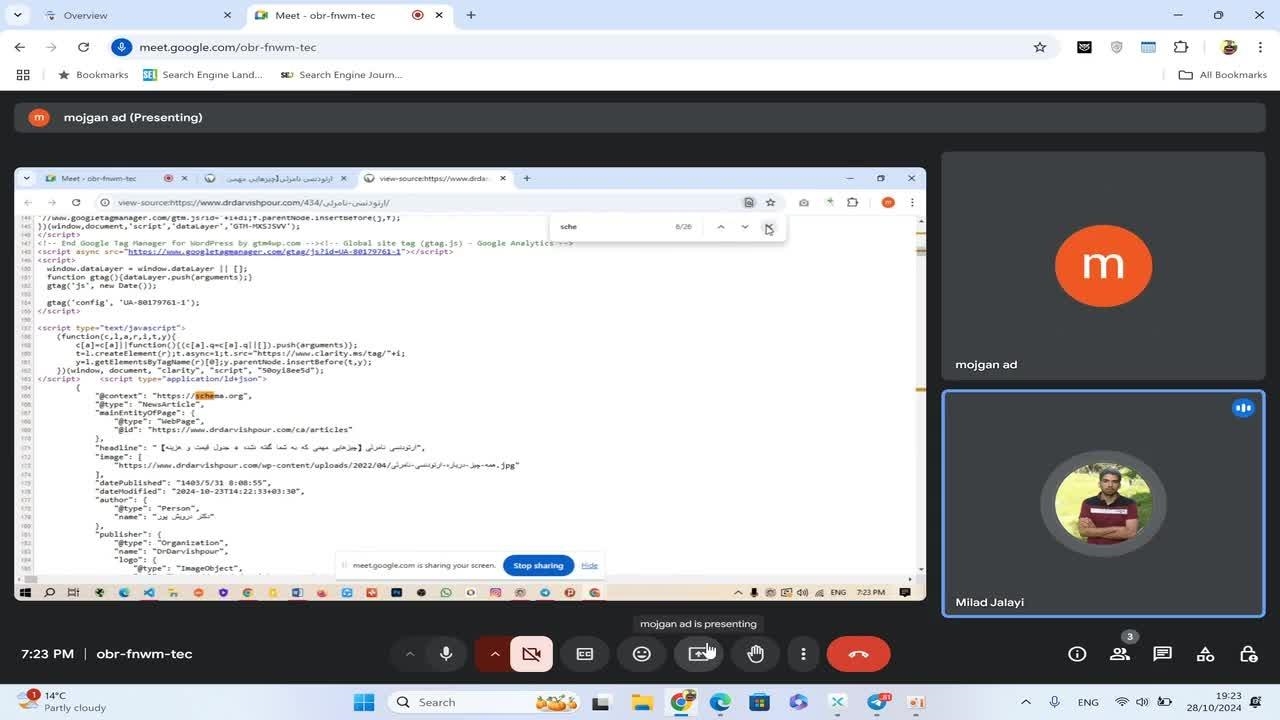Raise your hand in the meeting
This screenshot has height=720, width=1280.
point(756,654)
